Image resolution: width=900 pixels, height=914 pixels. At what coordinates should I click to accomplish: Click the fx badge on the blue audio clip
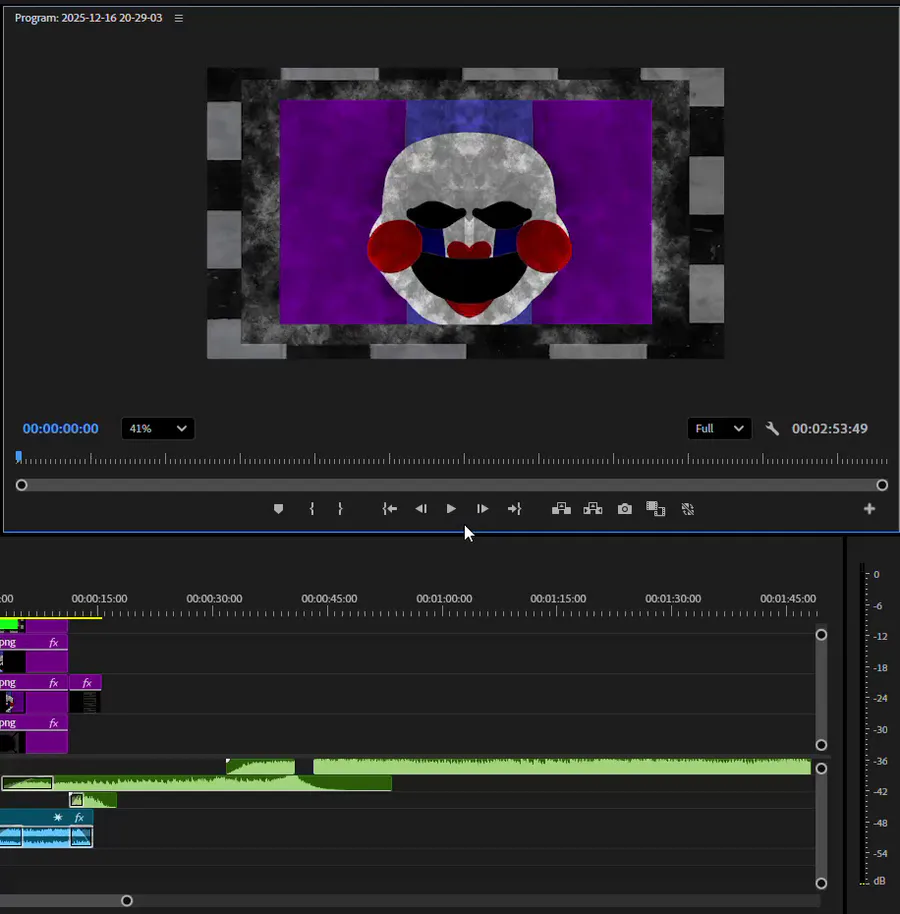pyautogui.click(x=79, y=818)
